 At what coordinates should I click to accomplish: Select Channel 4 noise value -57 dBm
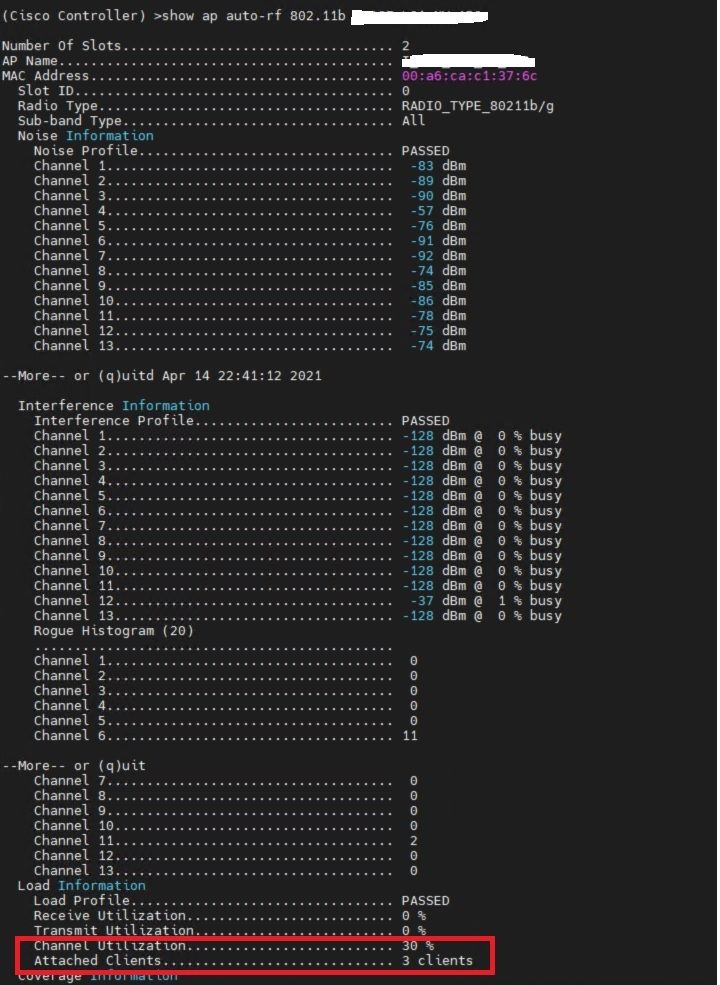pos(438,211)
